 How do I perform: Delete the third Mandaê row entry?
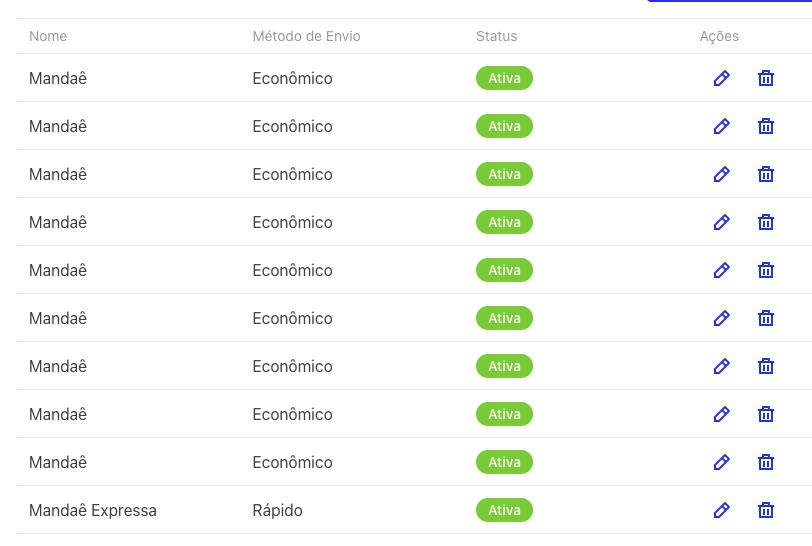(x=766, y=174)
